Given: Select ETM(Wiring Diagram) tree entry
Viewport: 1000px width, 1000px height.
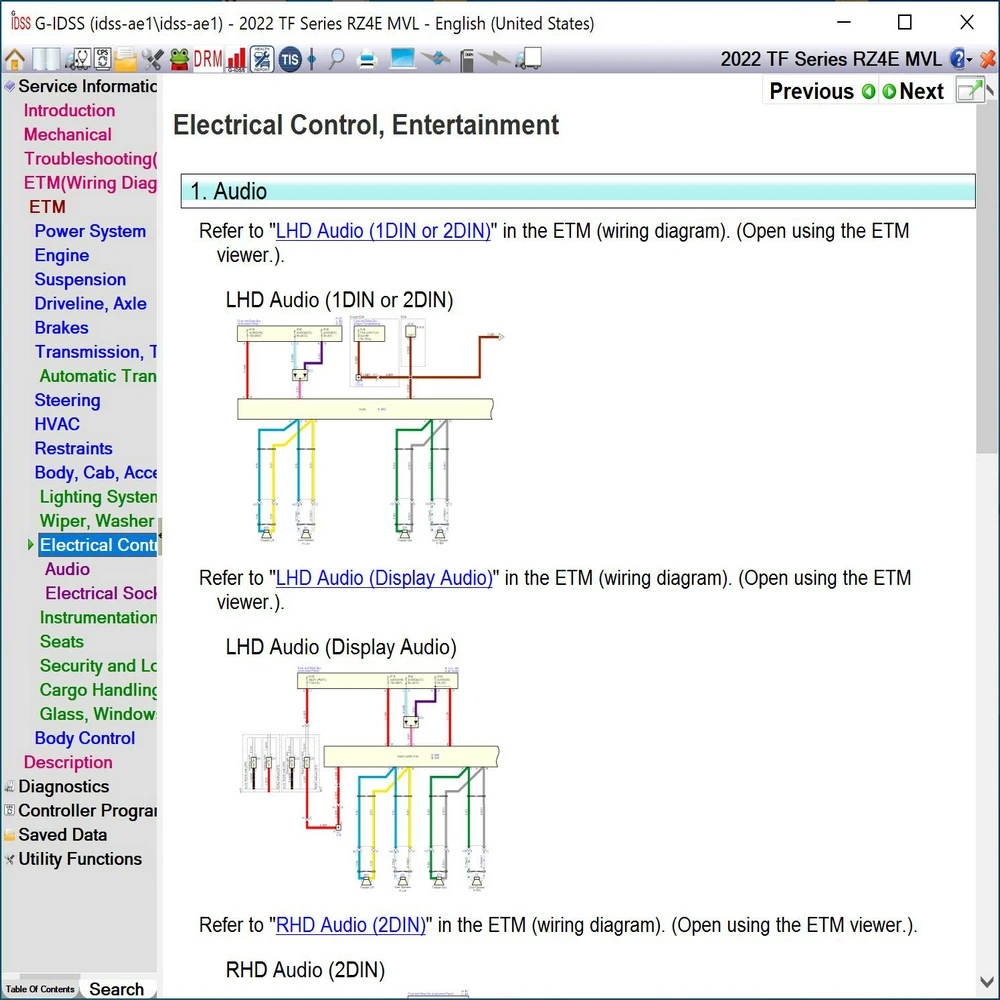Looking at the screenshot, I should click(90, 182).
